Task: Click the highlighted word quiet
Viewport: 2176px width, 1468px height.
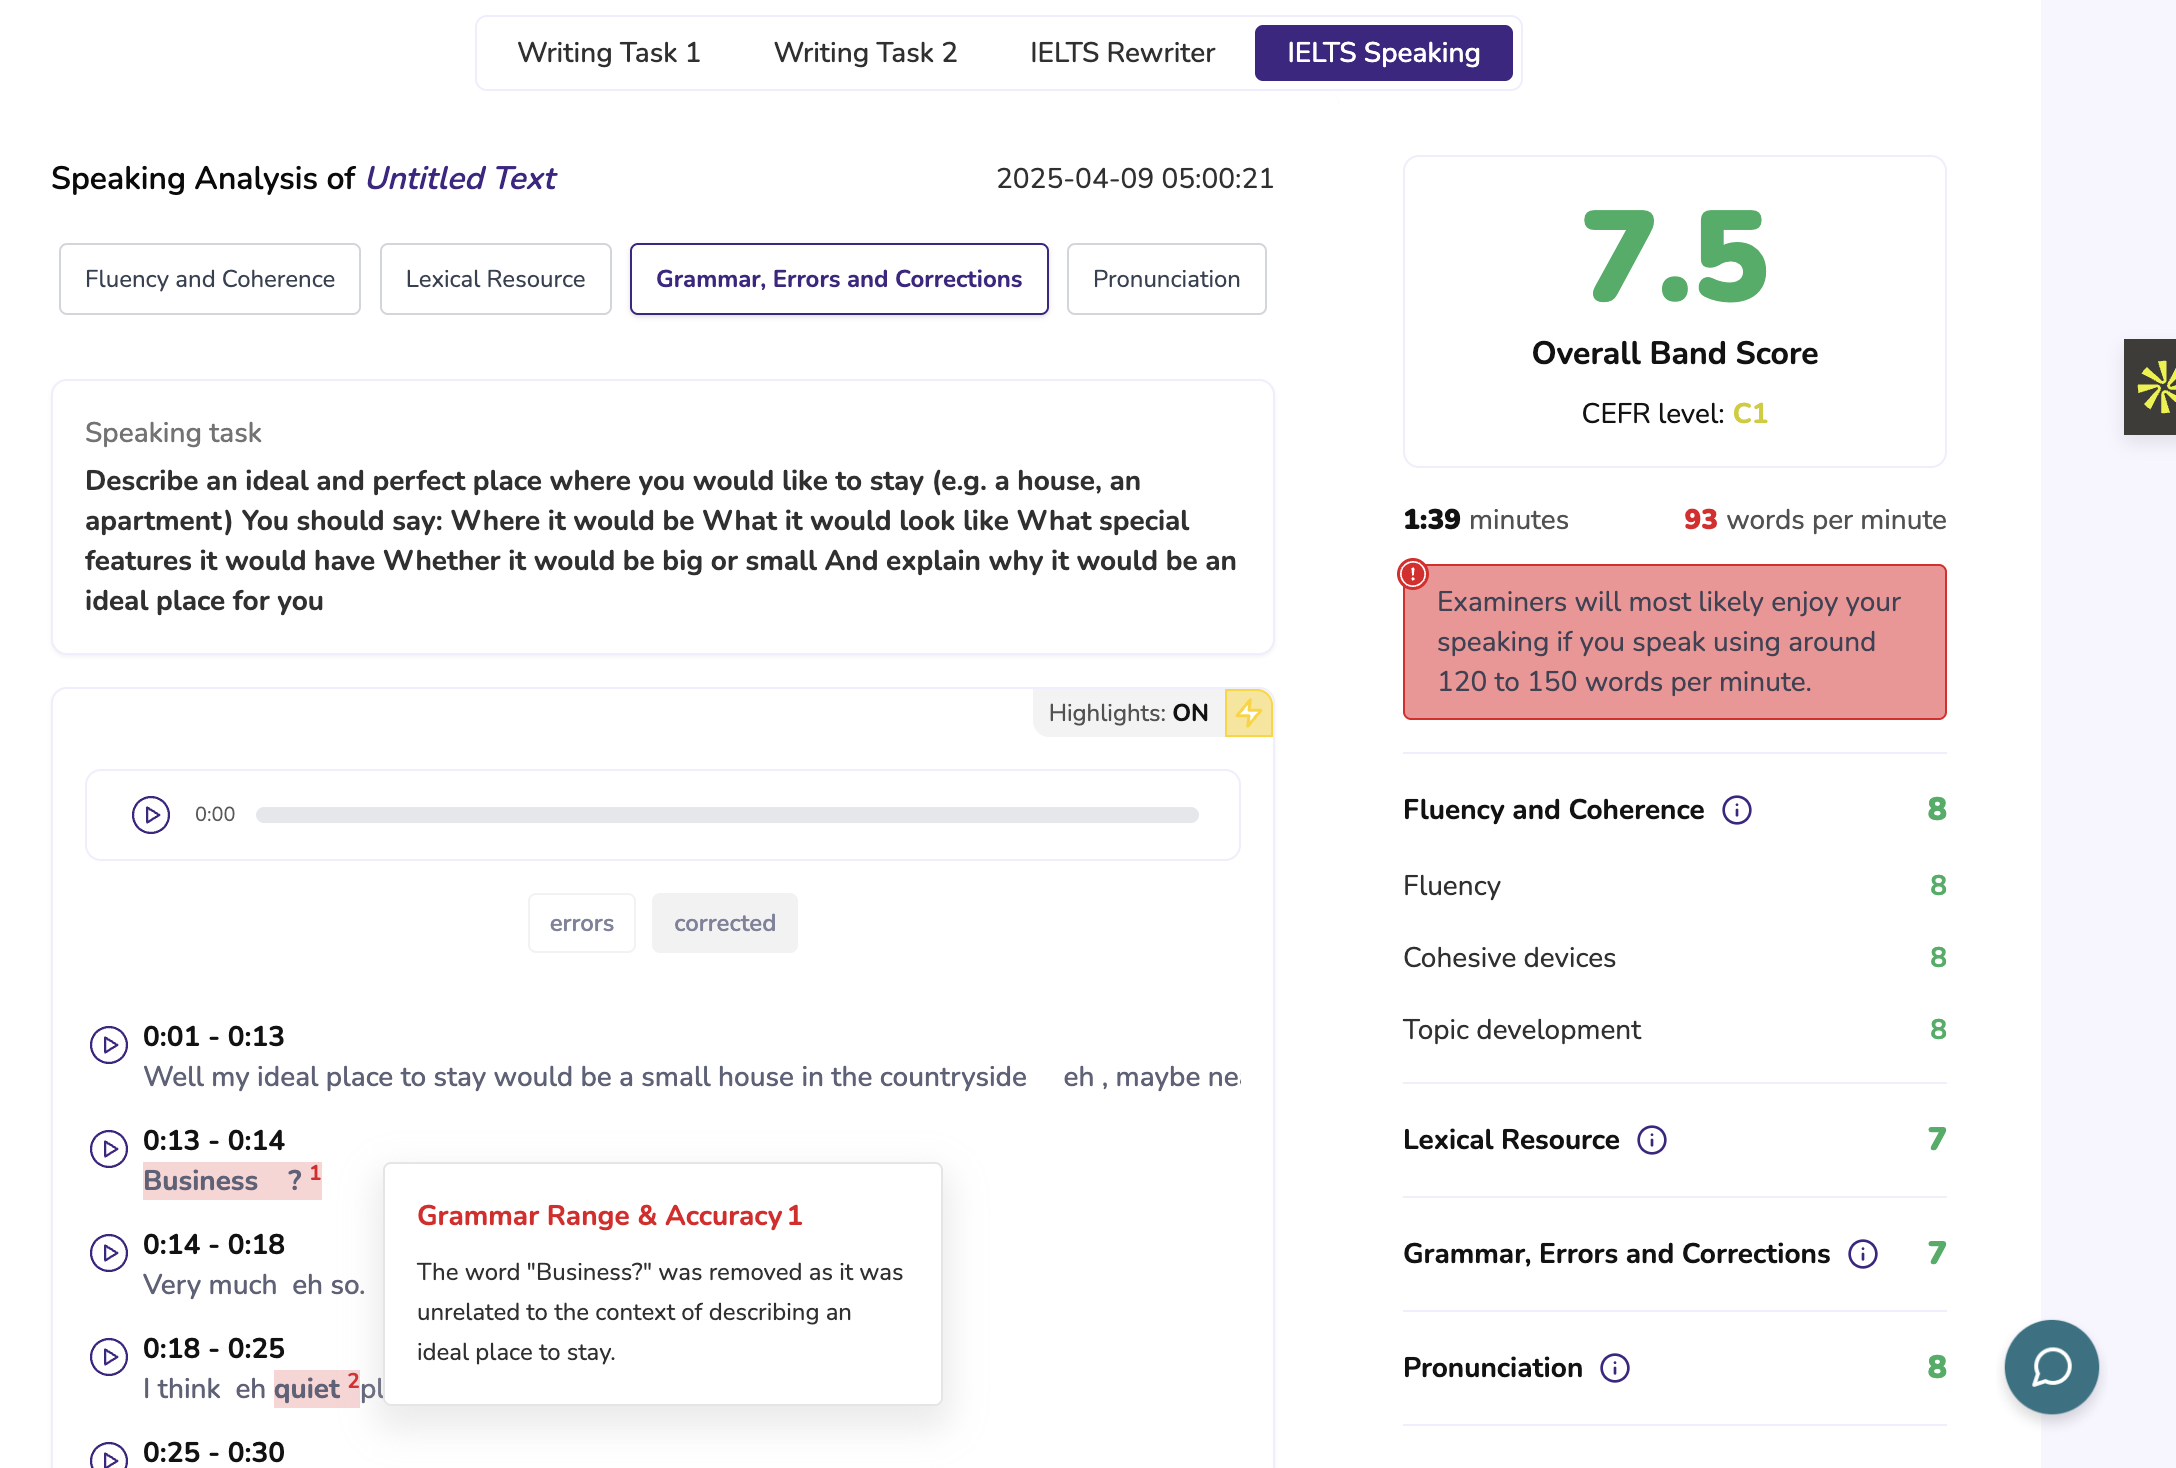Action: click(x=307, y=1389)
